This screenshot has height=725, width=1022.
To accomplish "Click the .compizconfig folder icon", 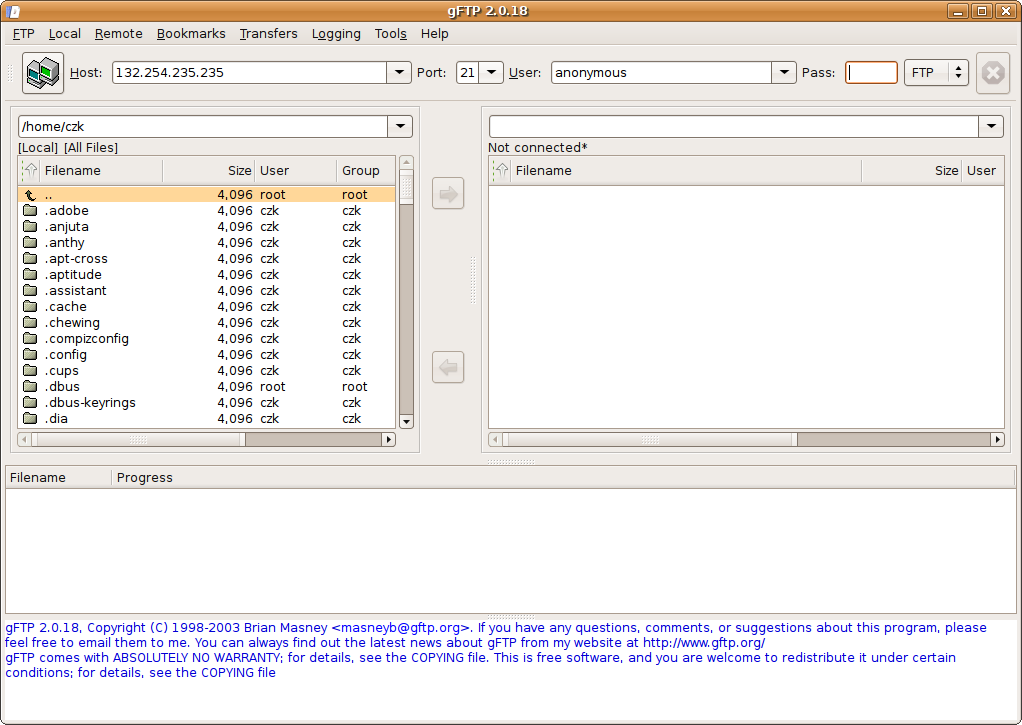I will click(30, 338).
